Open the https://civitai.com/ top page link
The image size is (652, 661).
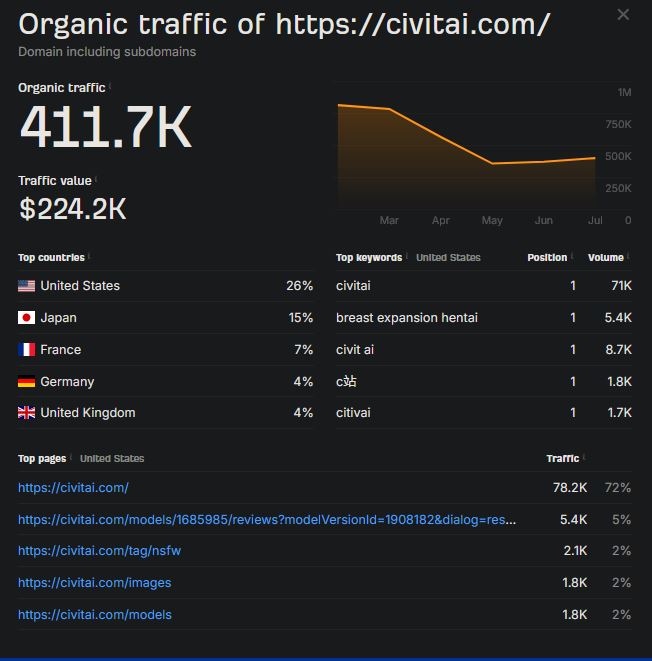[x=73, y=488]
